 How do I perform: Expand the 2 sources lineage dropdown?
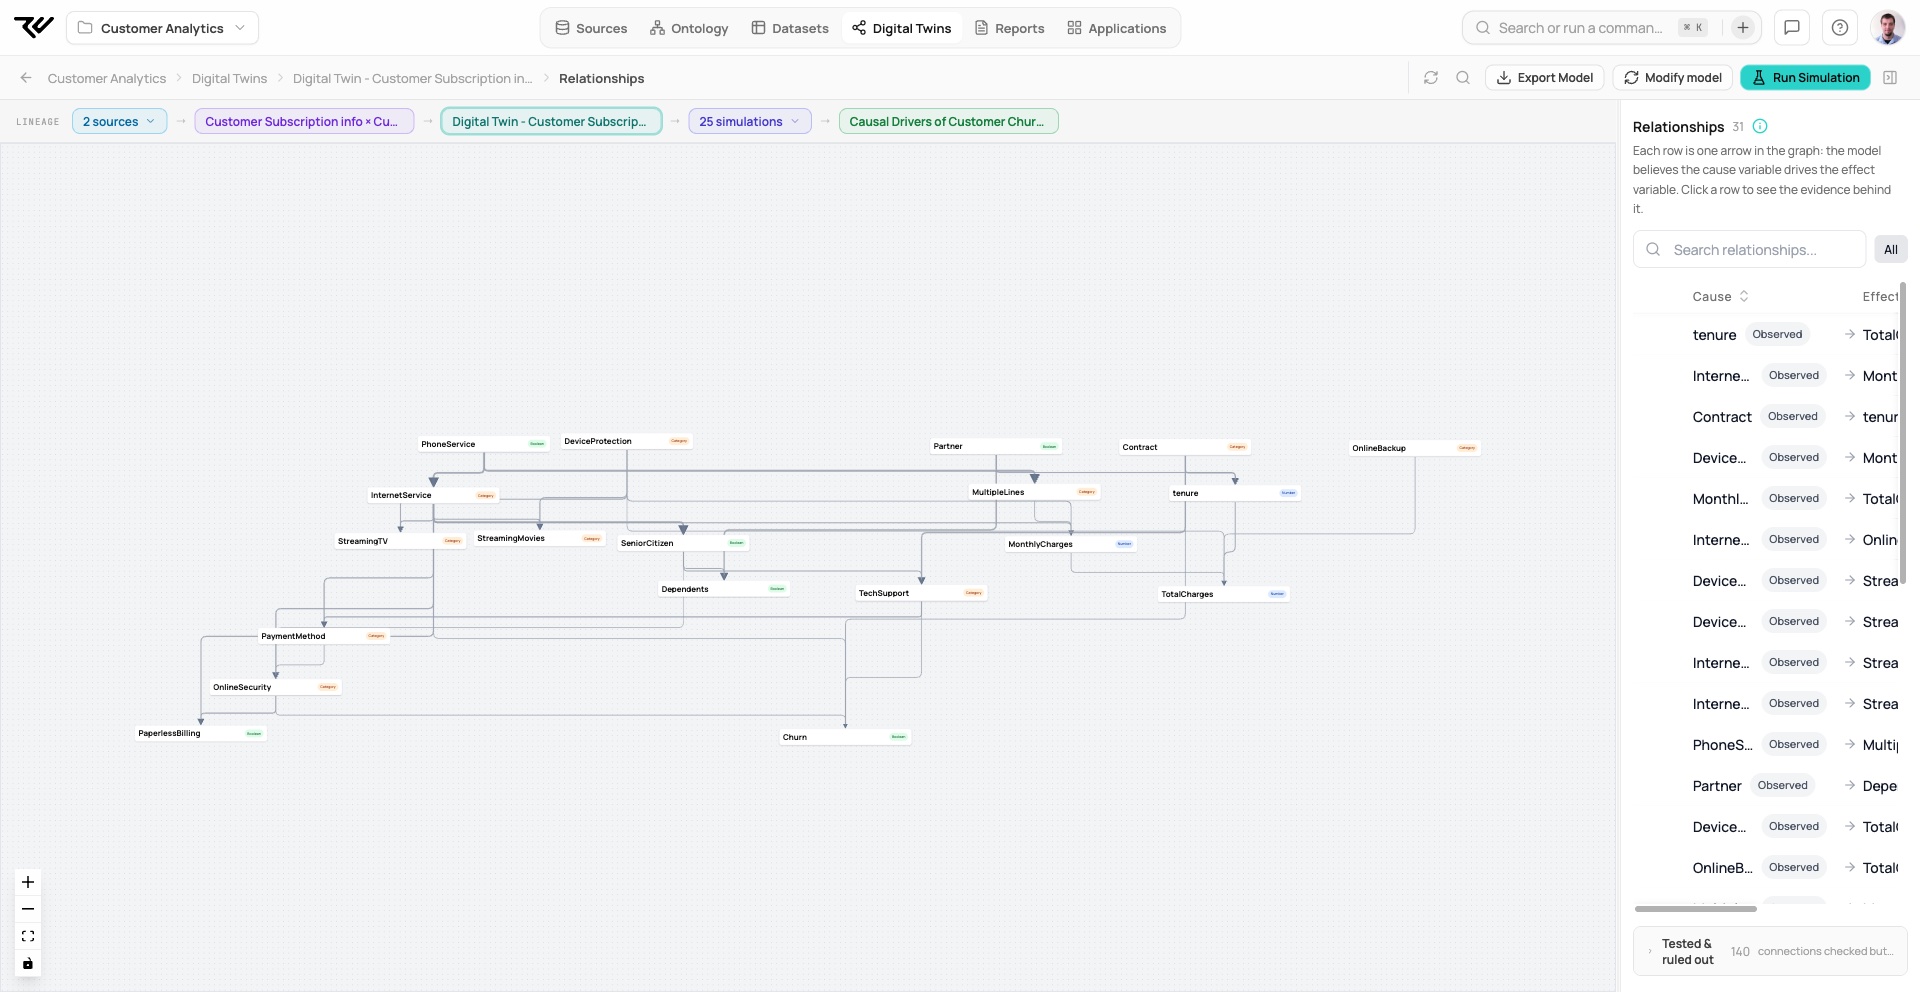click(119, 122)
